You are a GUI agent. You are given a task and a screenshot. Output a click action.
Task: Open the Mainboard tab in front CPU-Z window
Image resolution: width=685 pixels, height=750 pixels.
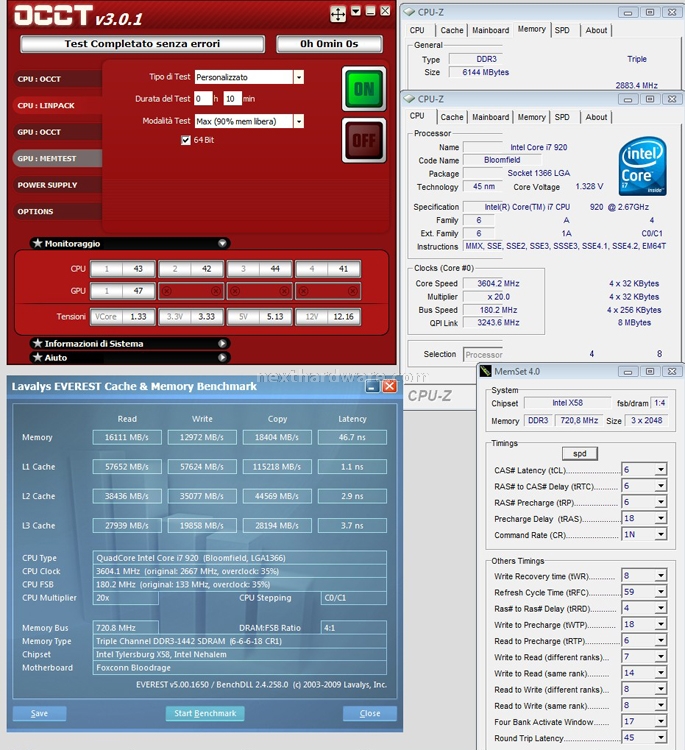491,117
